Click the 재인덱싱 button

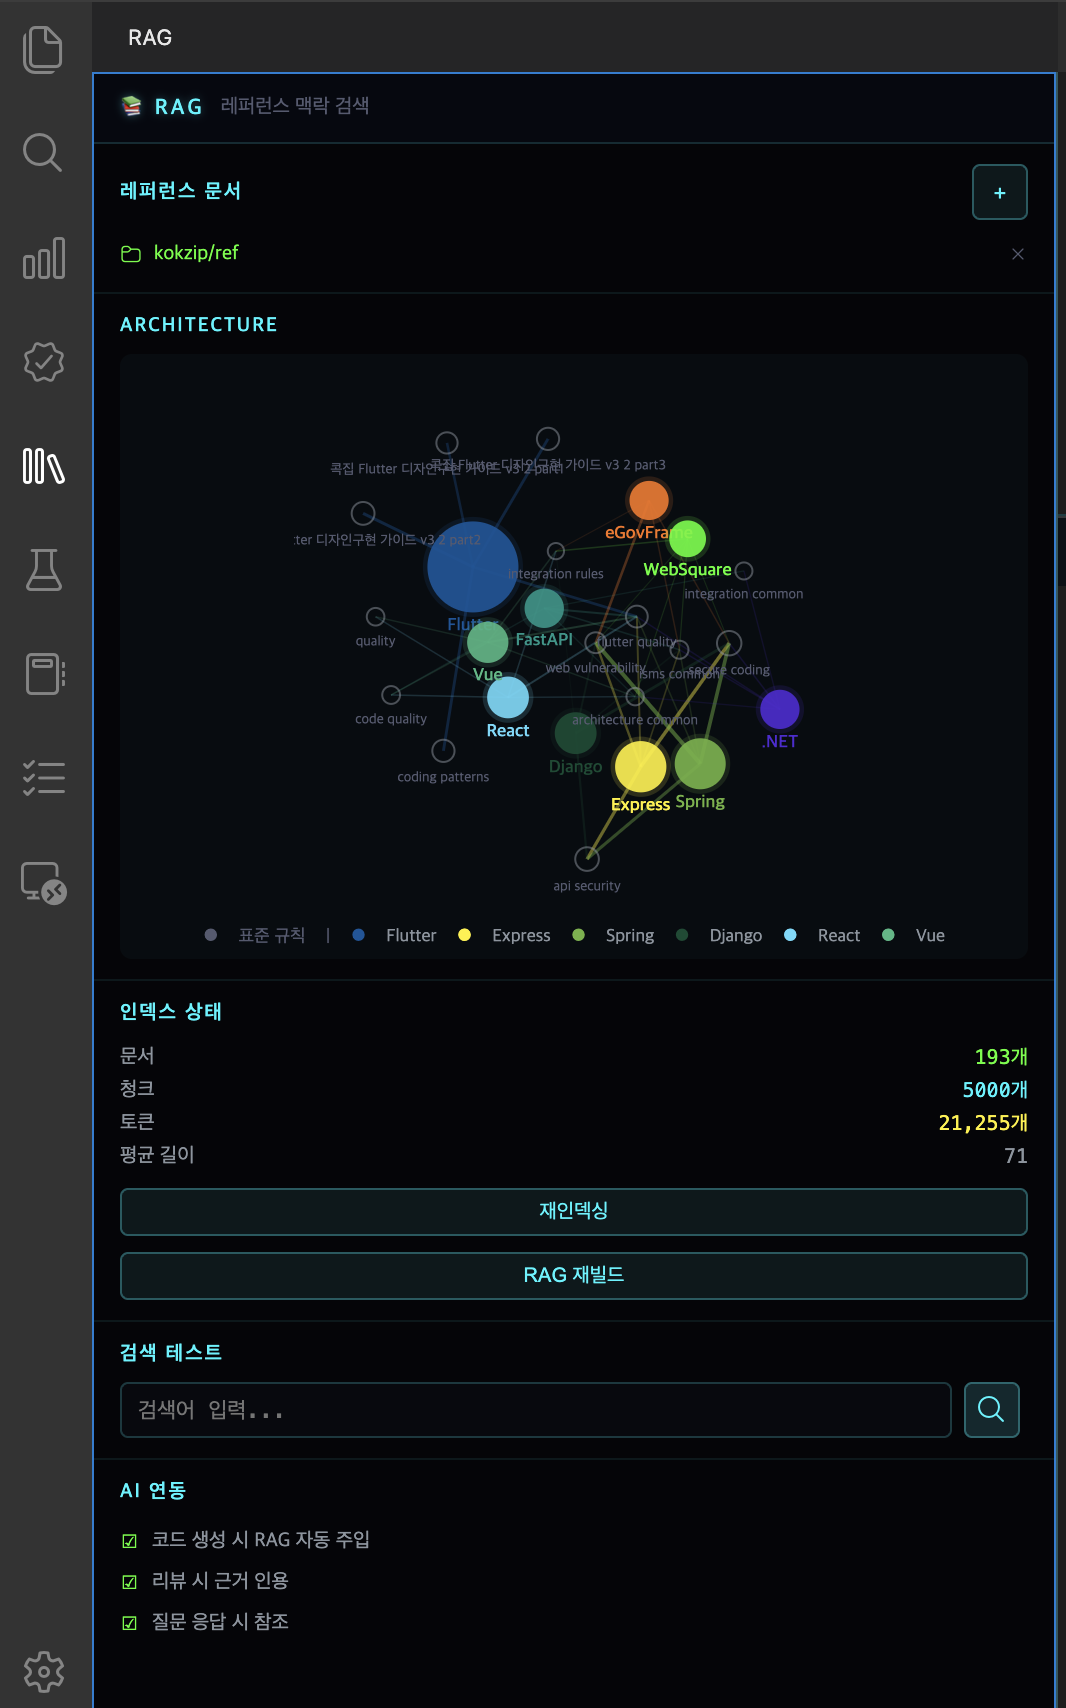point(574,1211)
